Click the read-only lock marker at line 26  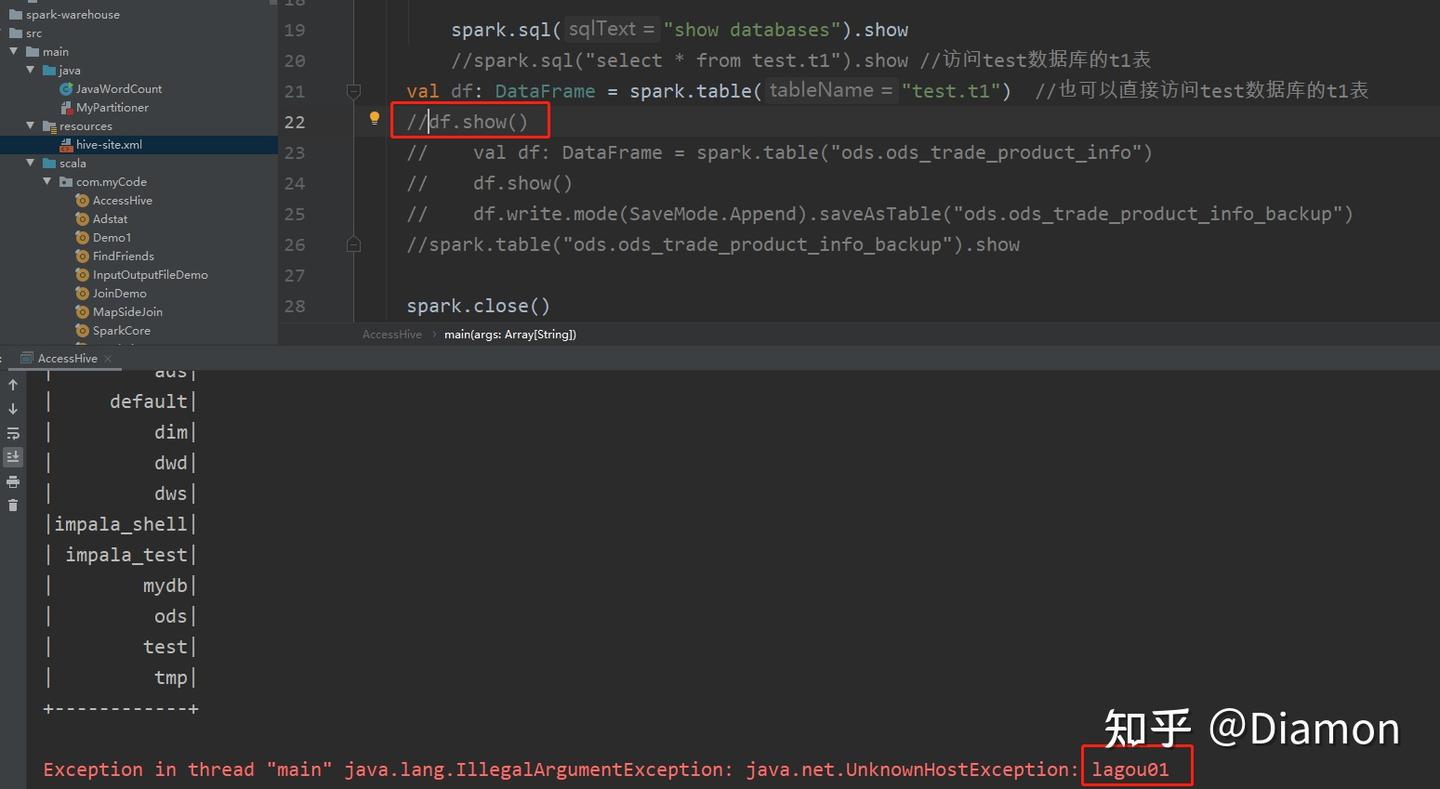(353, 244)
